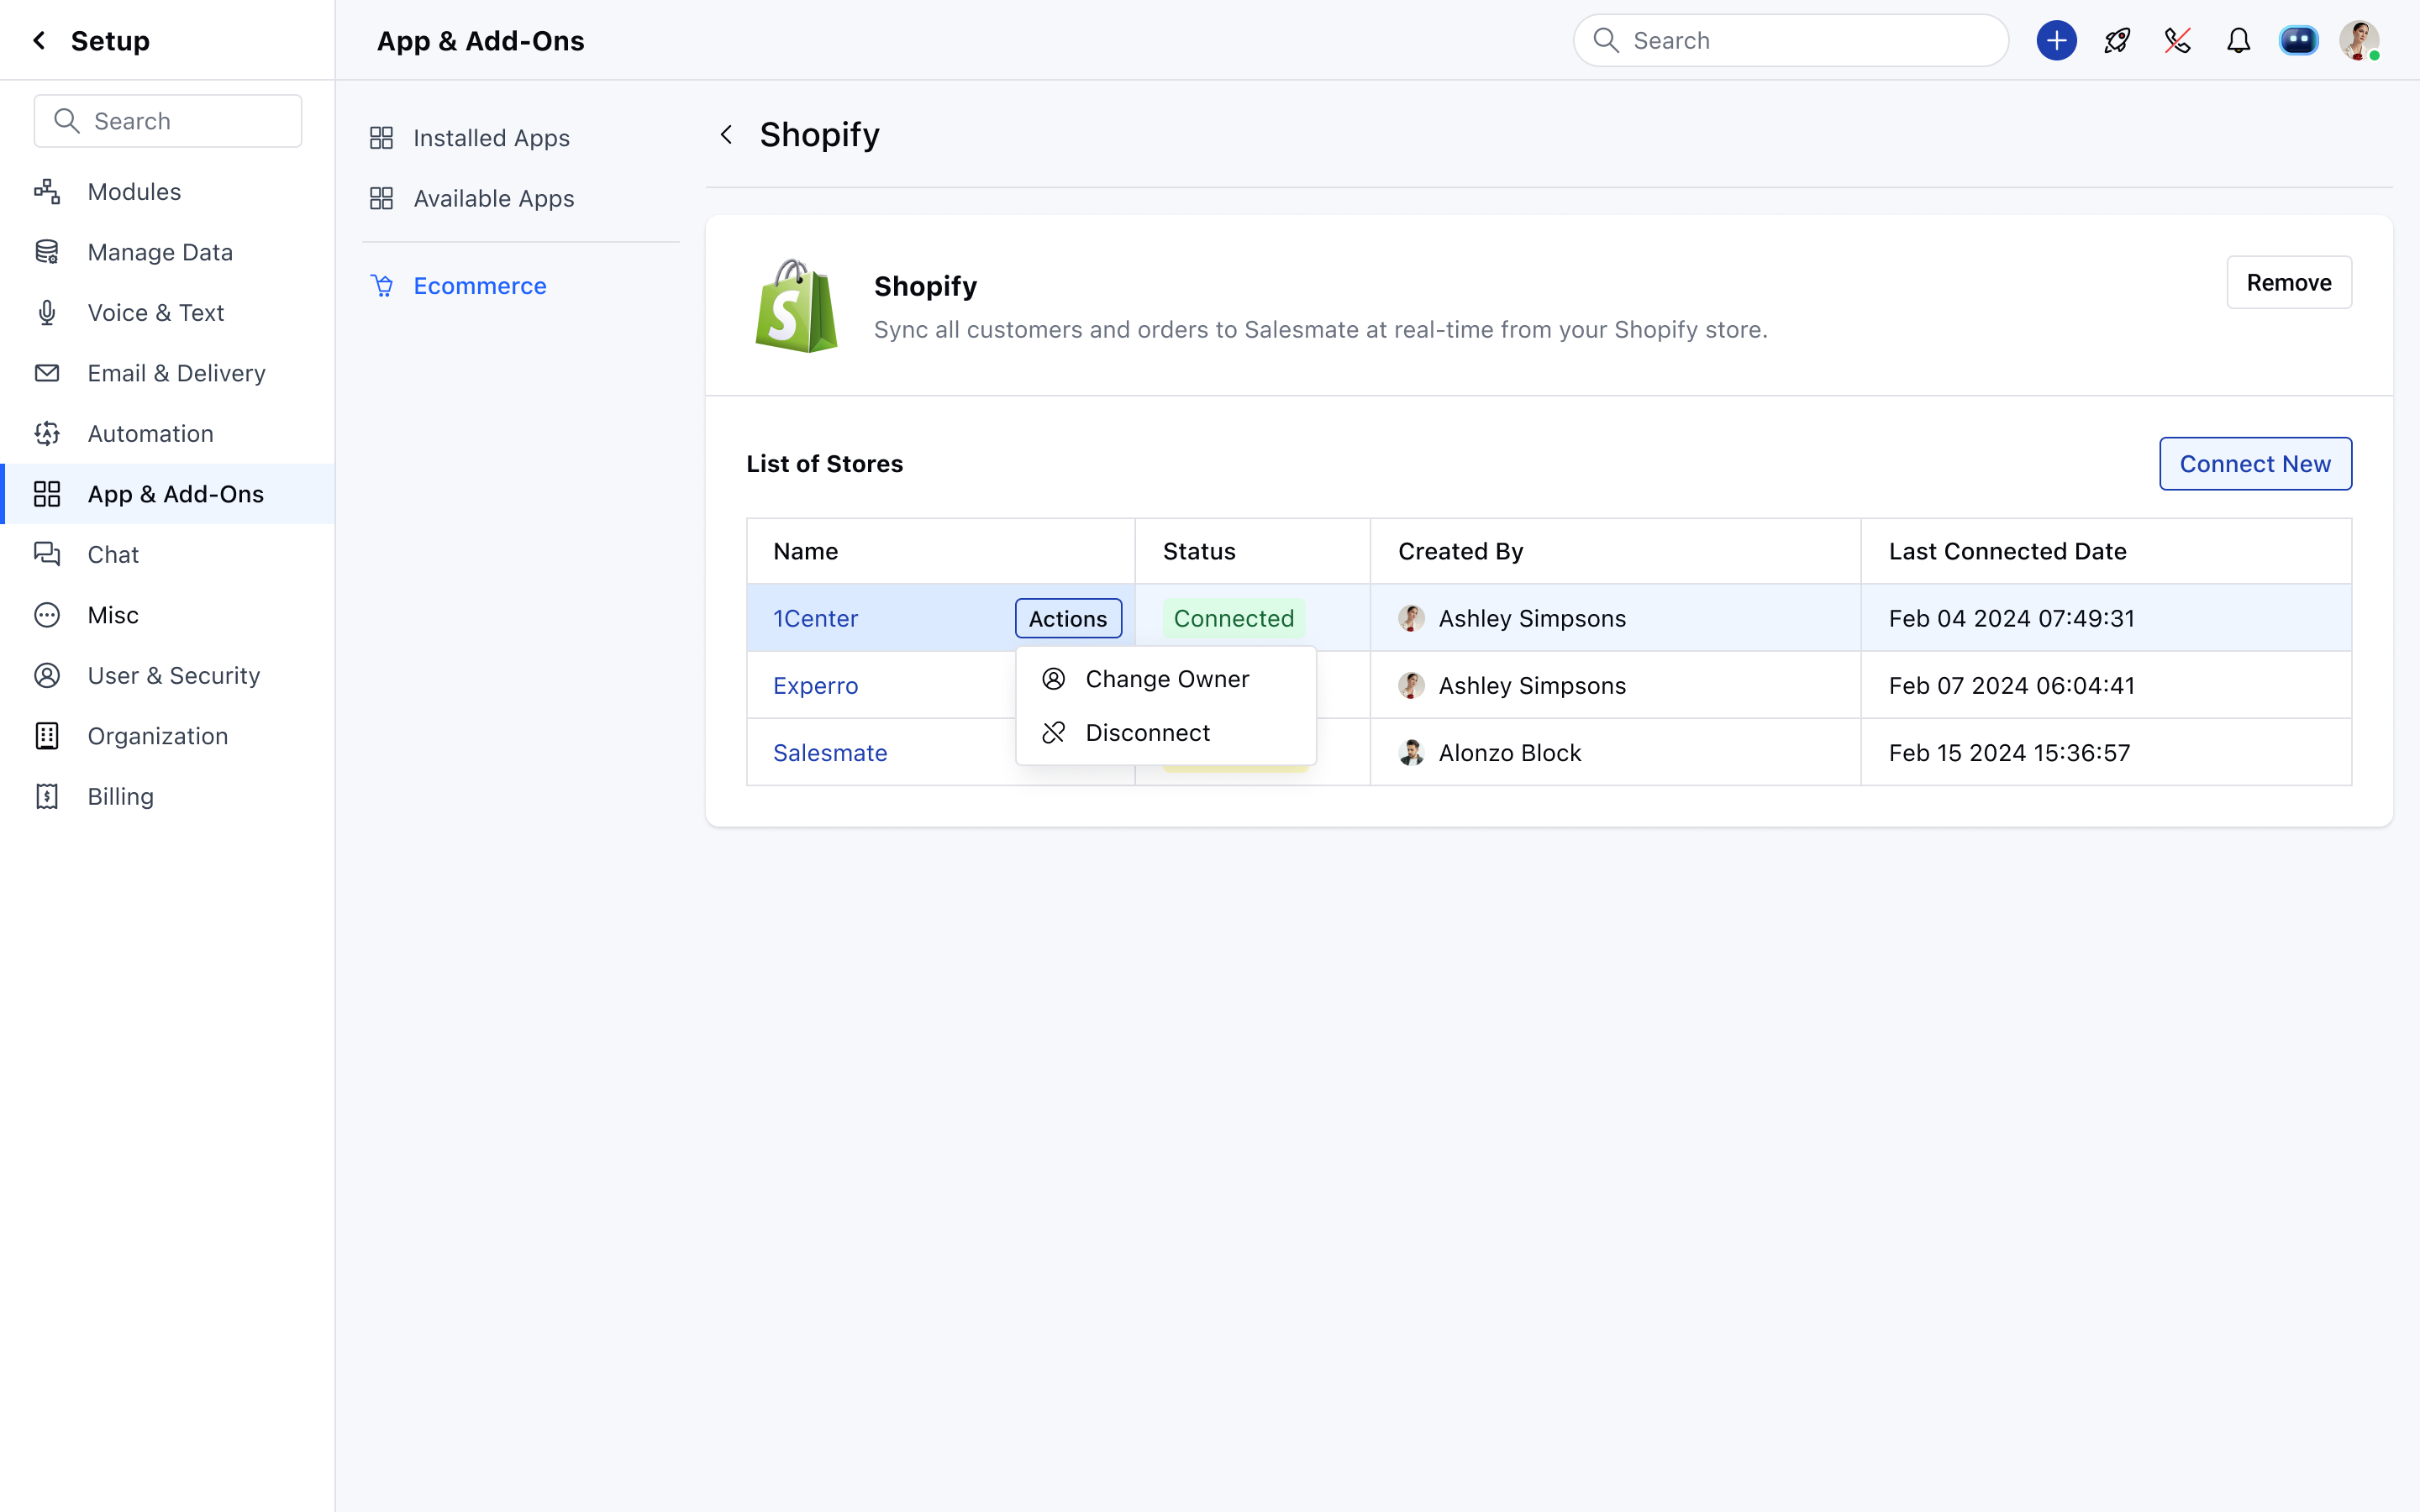Viewport: 2420px width, 1512px height.
Task: Remove the Shopify app
Action: [2288, 282]
